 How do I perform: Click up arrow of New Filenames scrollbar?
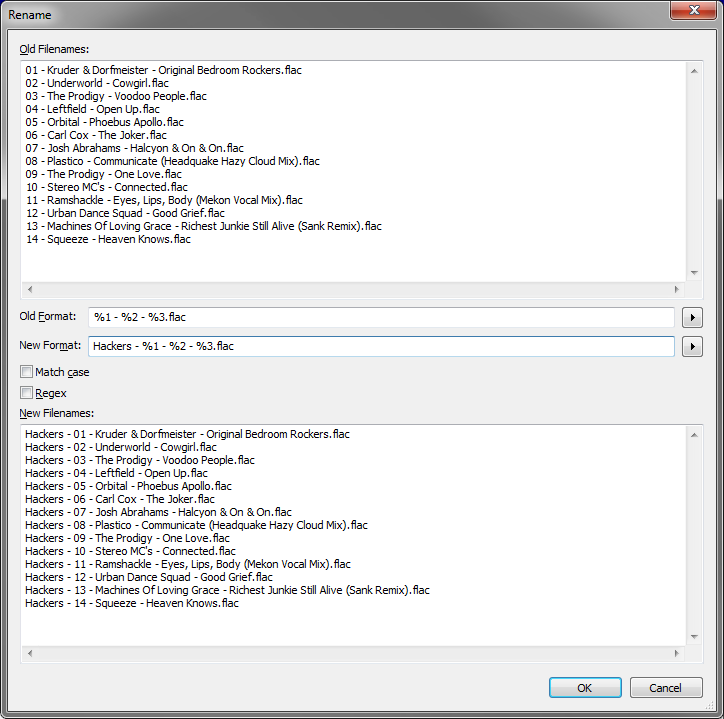[694, 435]
